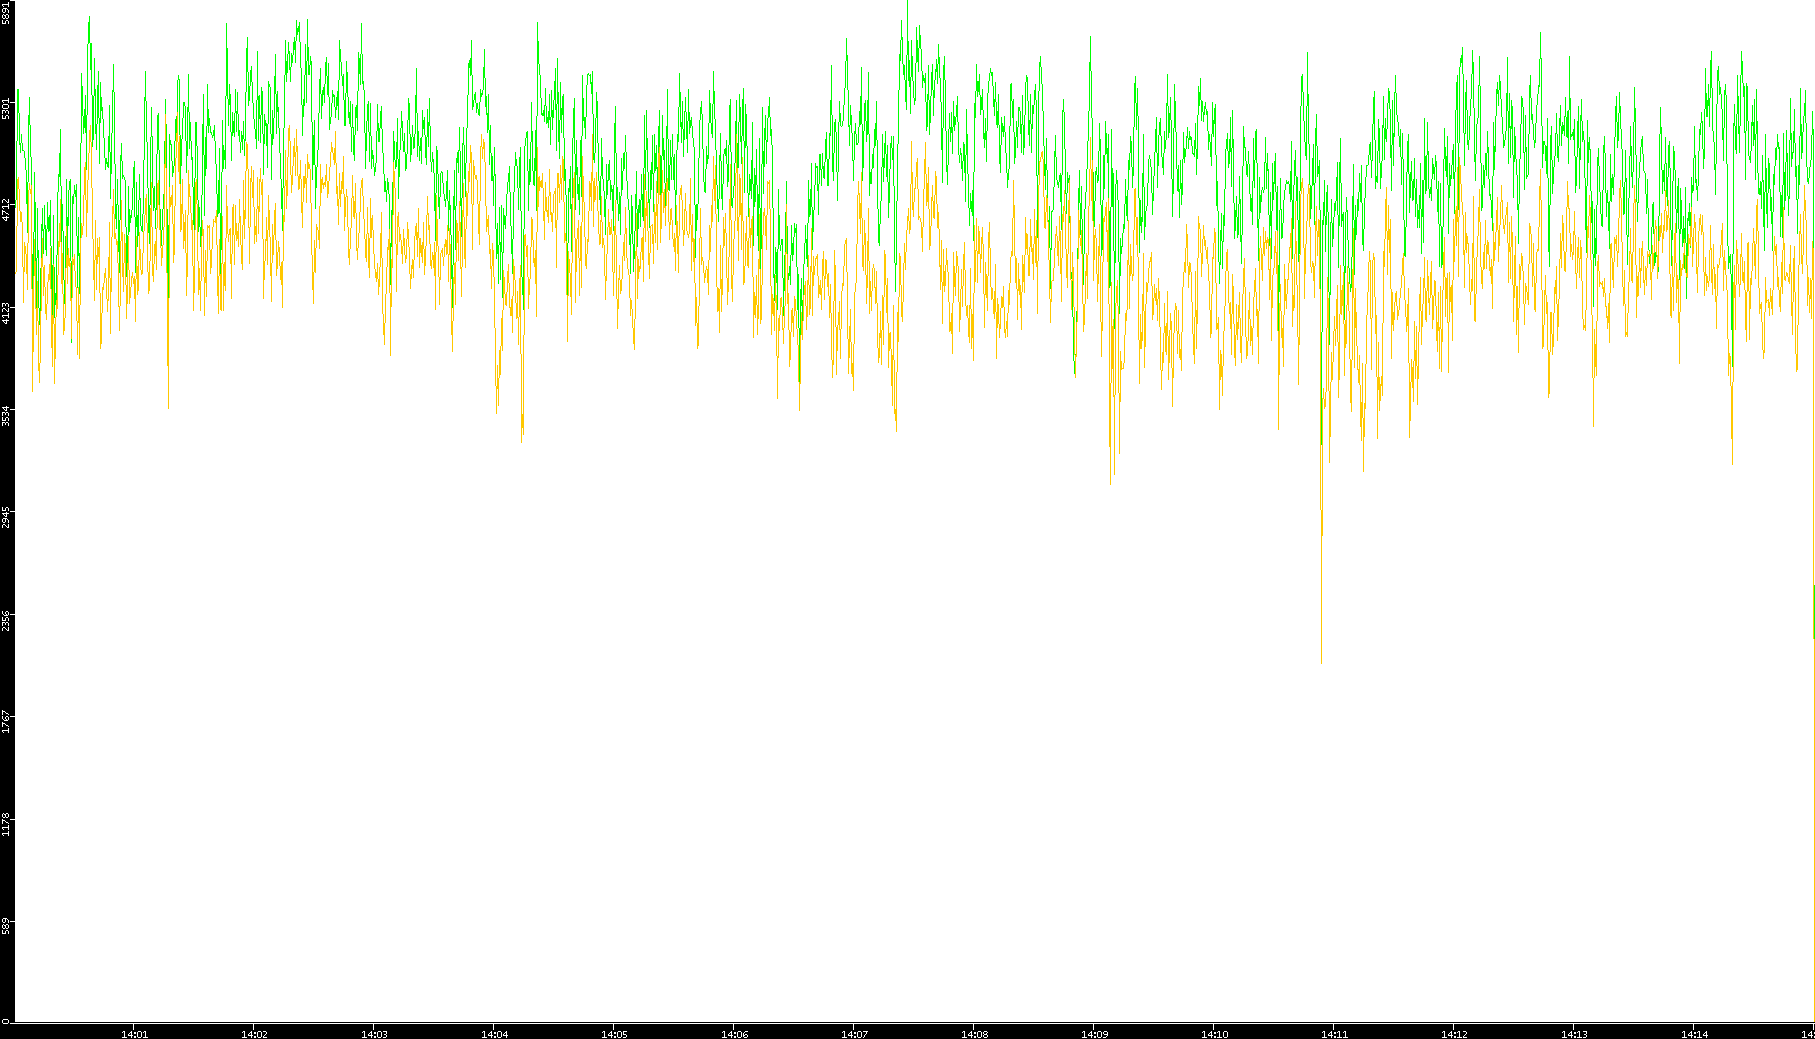
Task: Click the 5301 value on the vertical axis
Action: click(x=6, y=108)
